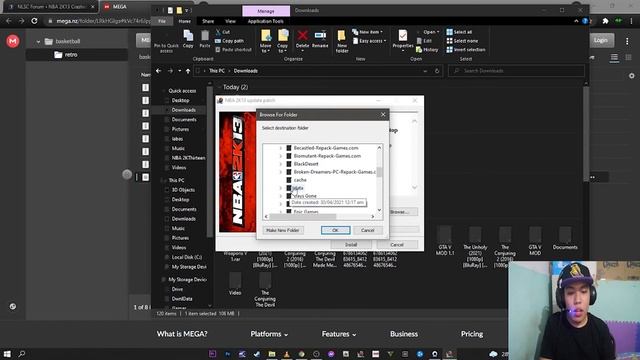The image size is (640, 360).
Task: Click Install in the update patch window
Action: coord(351,244)
